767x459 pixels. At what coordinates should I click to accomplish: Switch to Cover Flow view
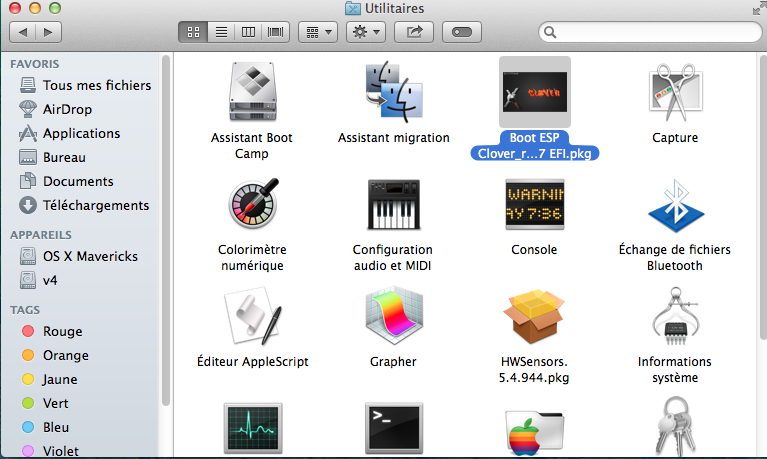point(276,32)
